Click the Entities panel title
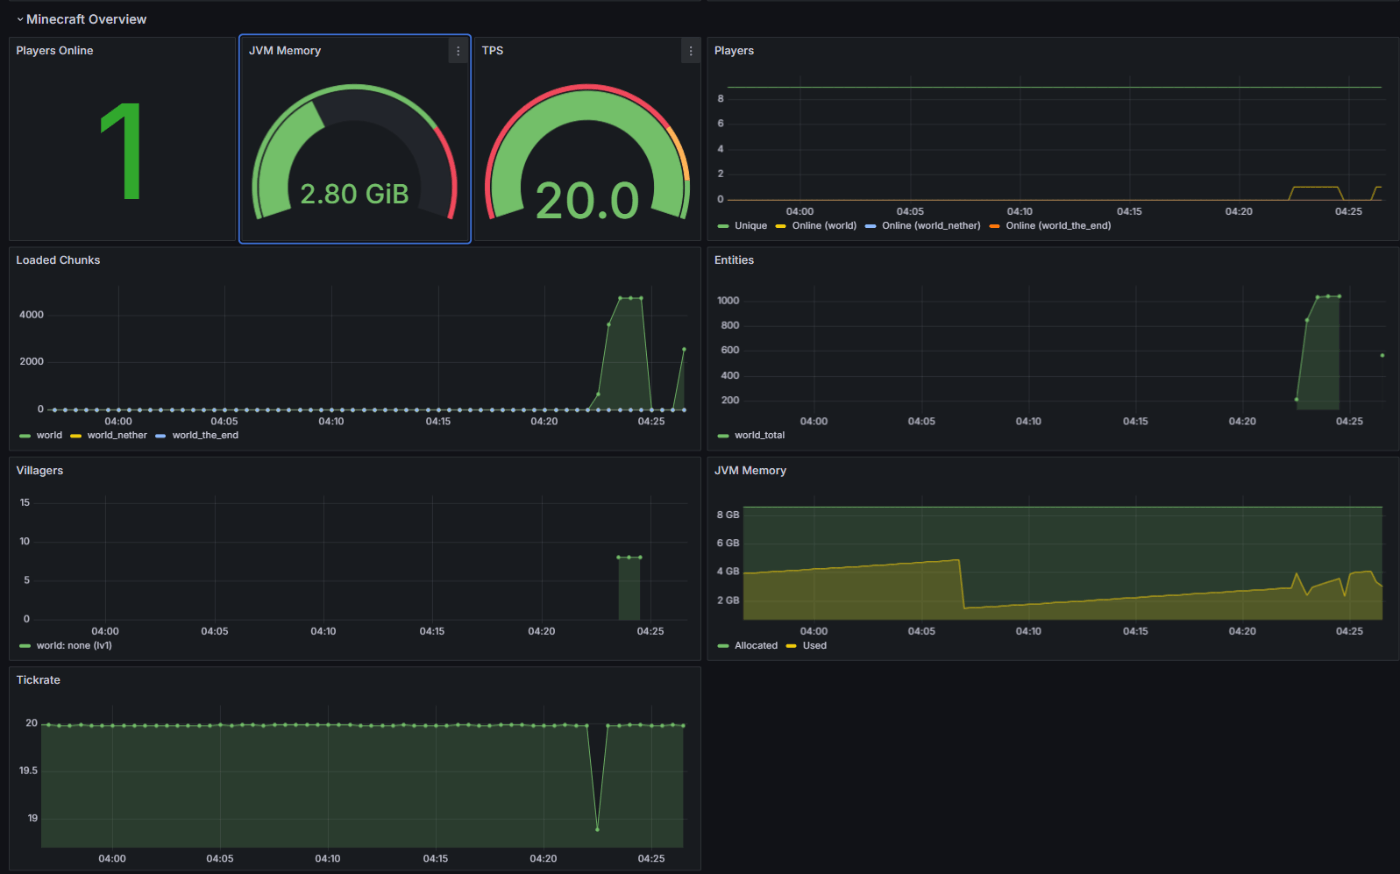Screen dimensions: 1400x874 [x=734, y=260]
